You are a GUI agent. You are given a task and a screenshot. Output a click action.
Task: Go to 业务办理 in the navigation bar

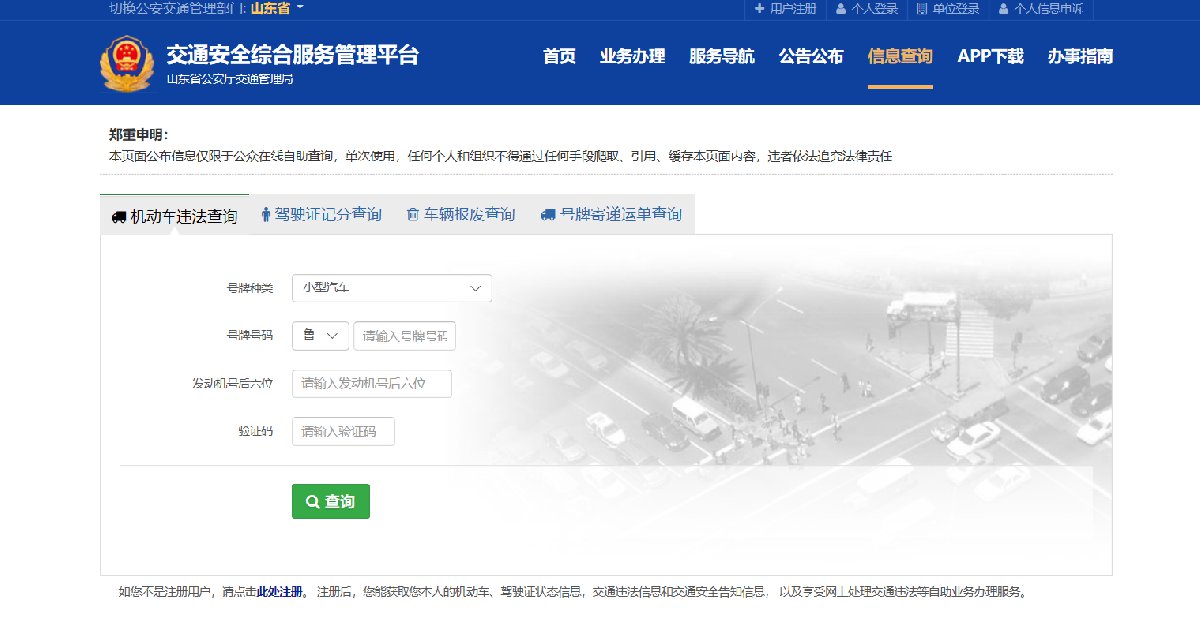click(x=632, y=56)
